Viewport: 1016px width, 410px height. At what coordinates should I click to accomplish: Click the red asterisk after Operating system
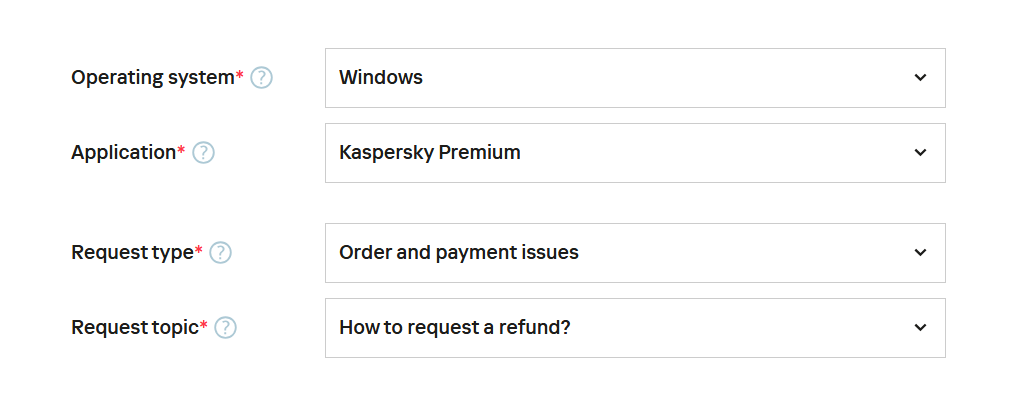click(240, 76)
